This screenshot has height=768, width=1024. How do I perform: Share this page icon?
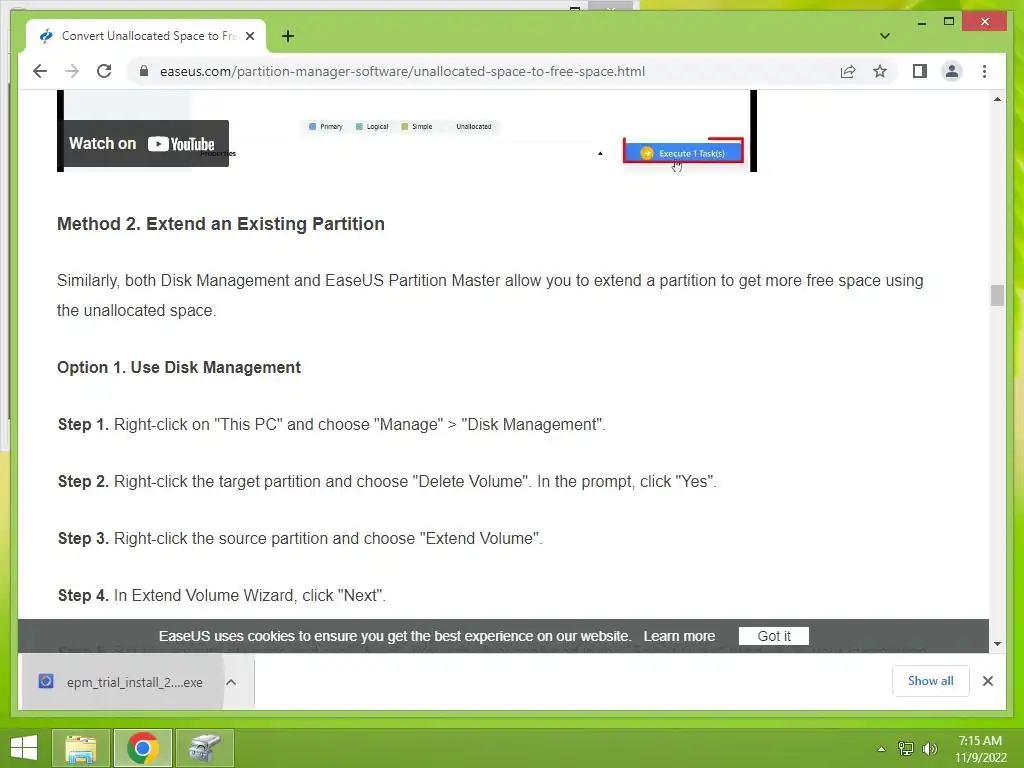point(848,71)
